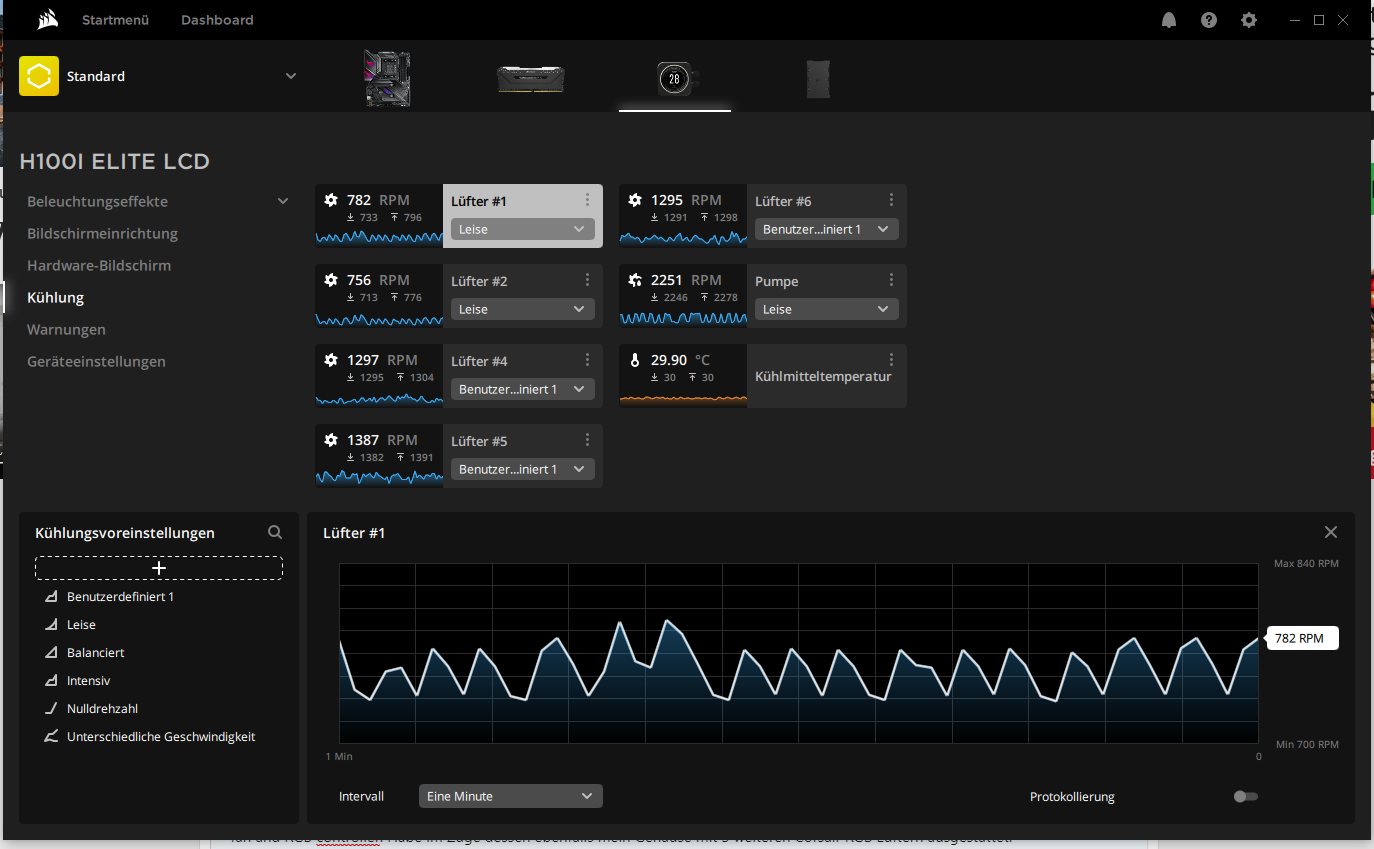Select Kühlung in sidebar
1374x849 pixels.
[55, 297]
